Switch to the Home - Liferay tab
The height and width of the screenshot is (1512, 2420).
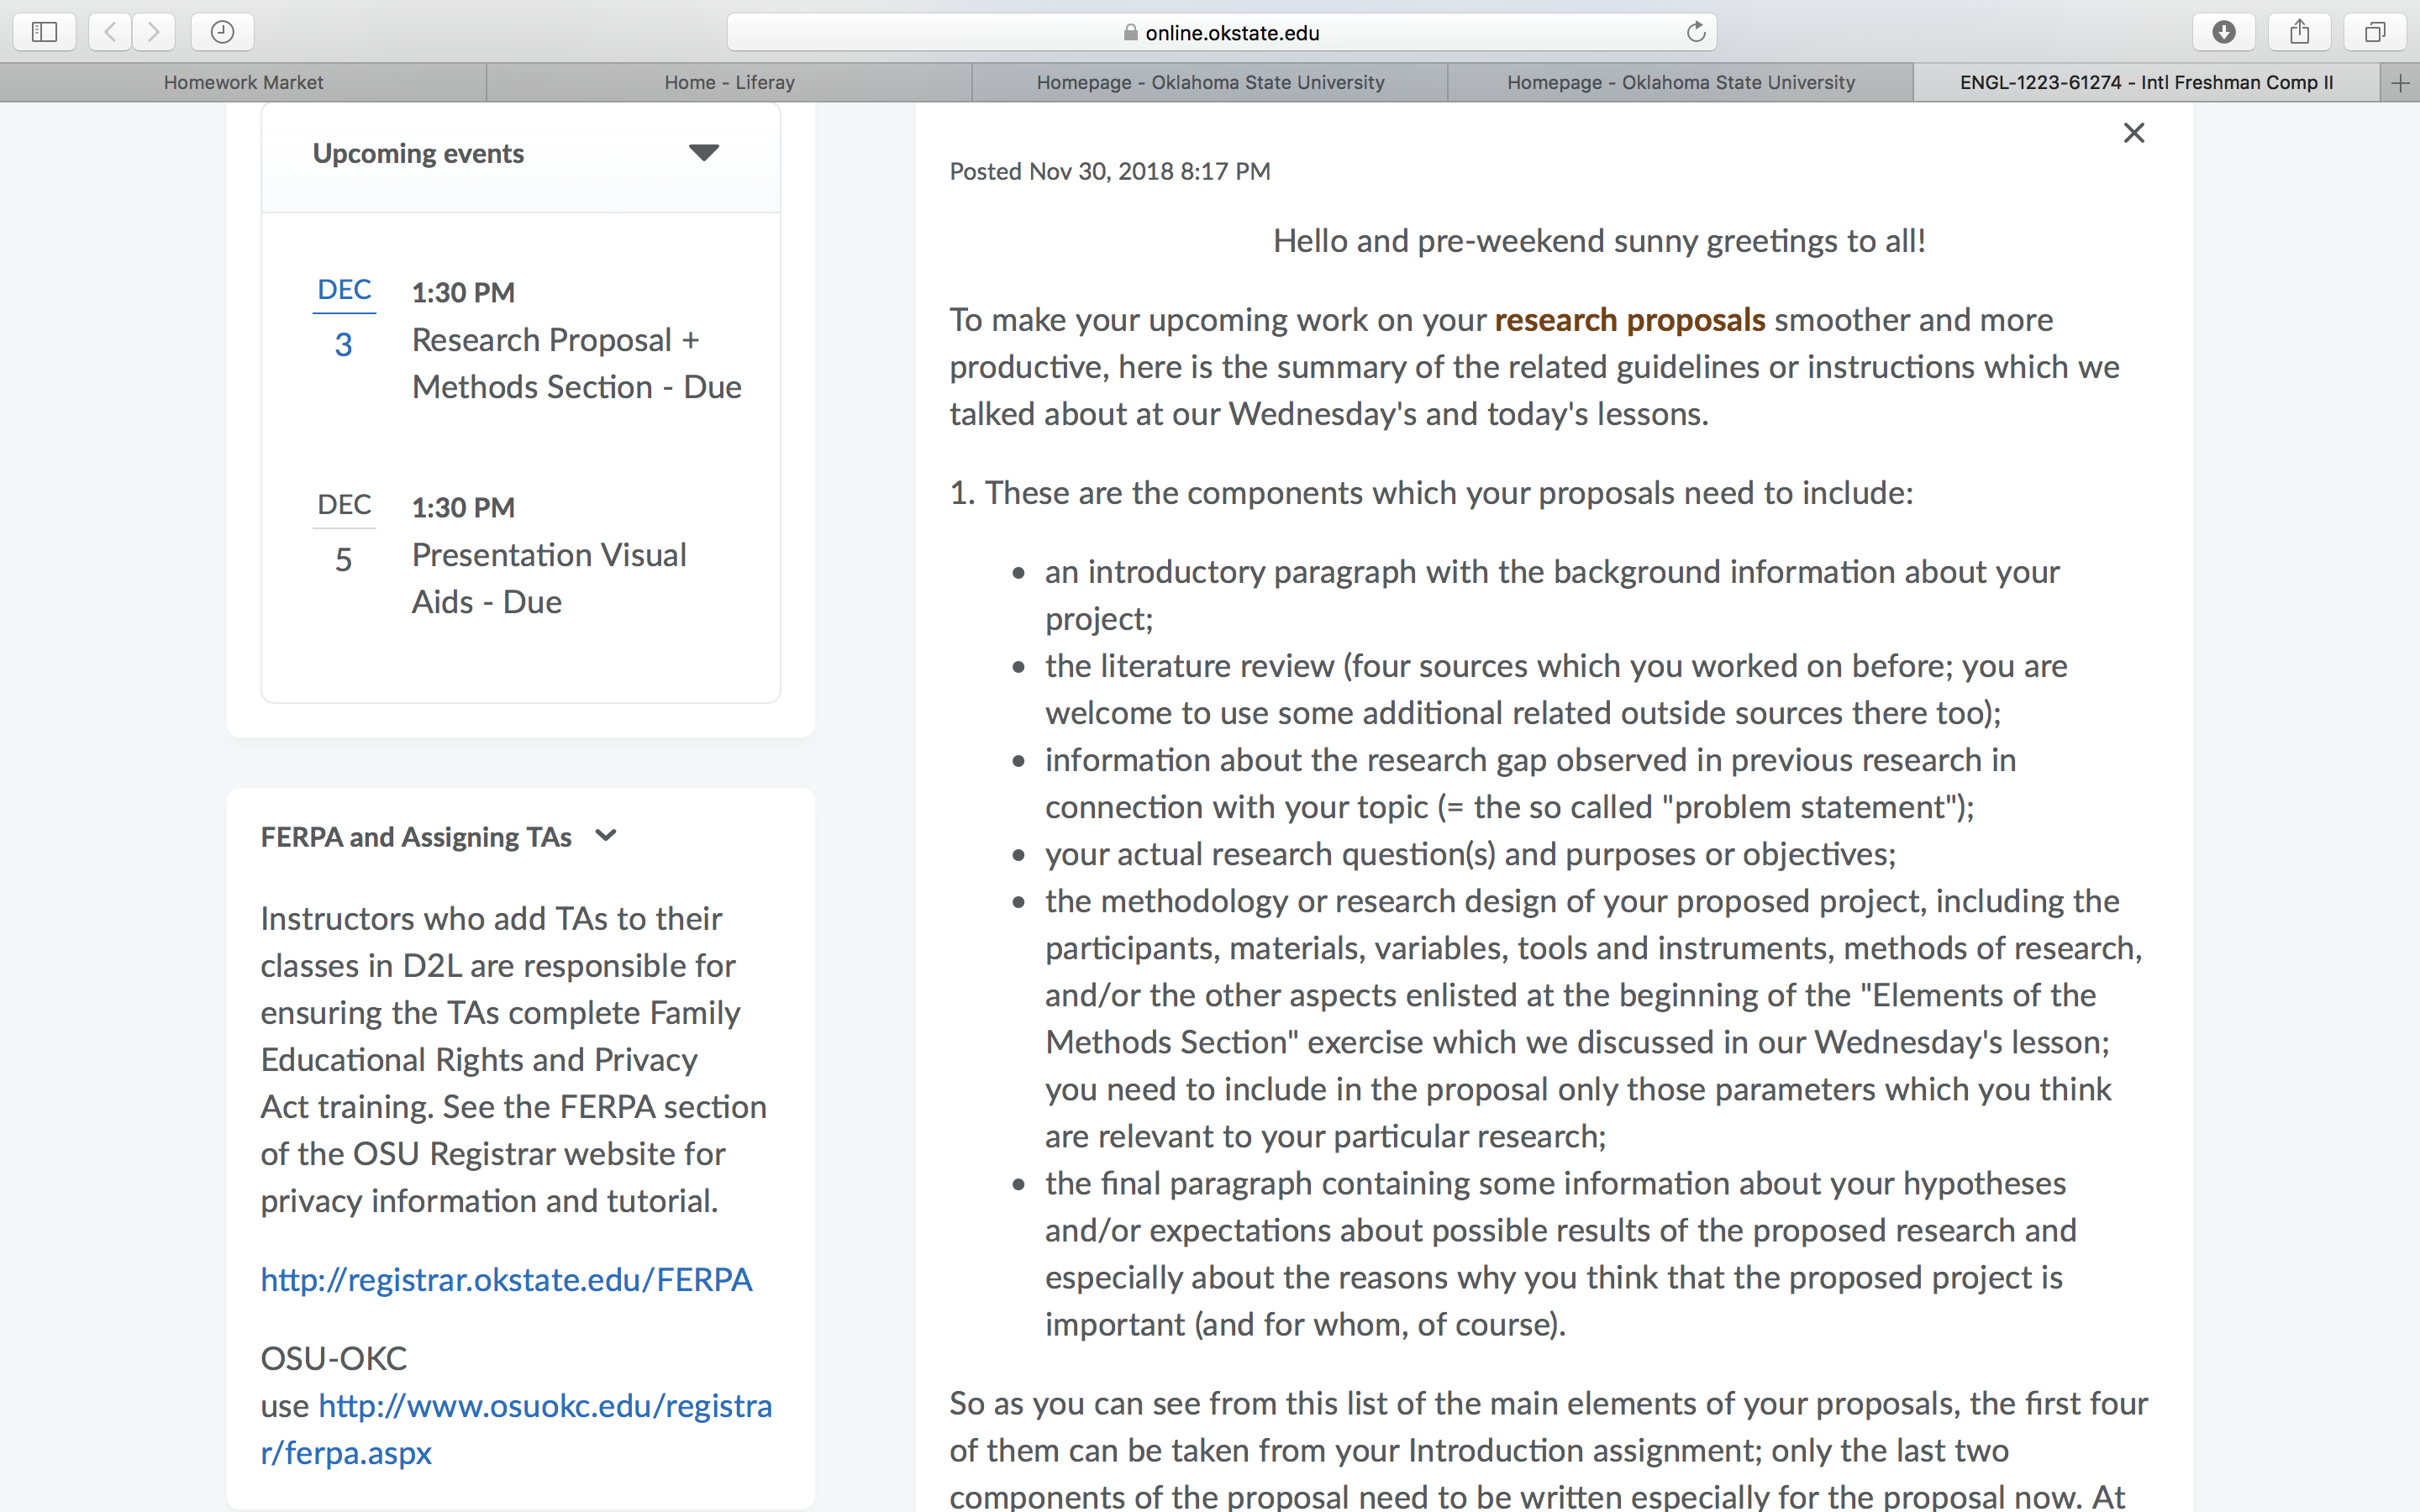[x=729, y=83]
